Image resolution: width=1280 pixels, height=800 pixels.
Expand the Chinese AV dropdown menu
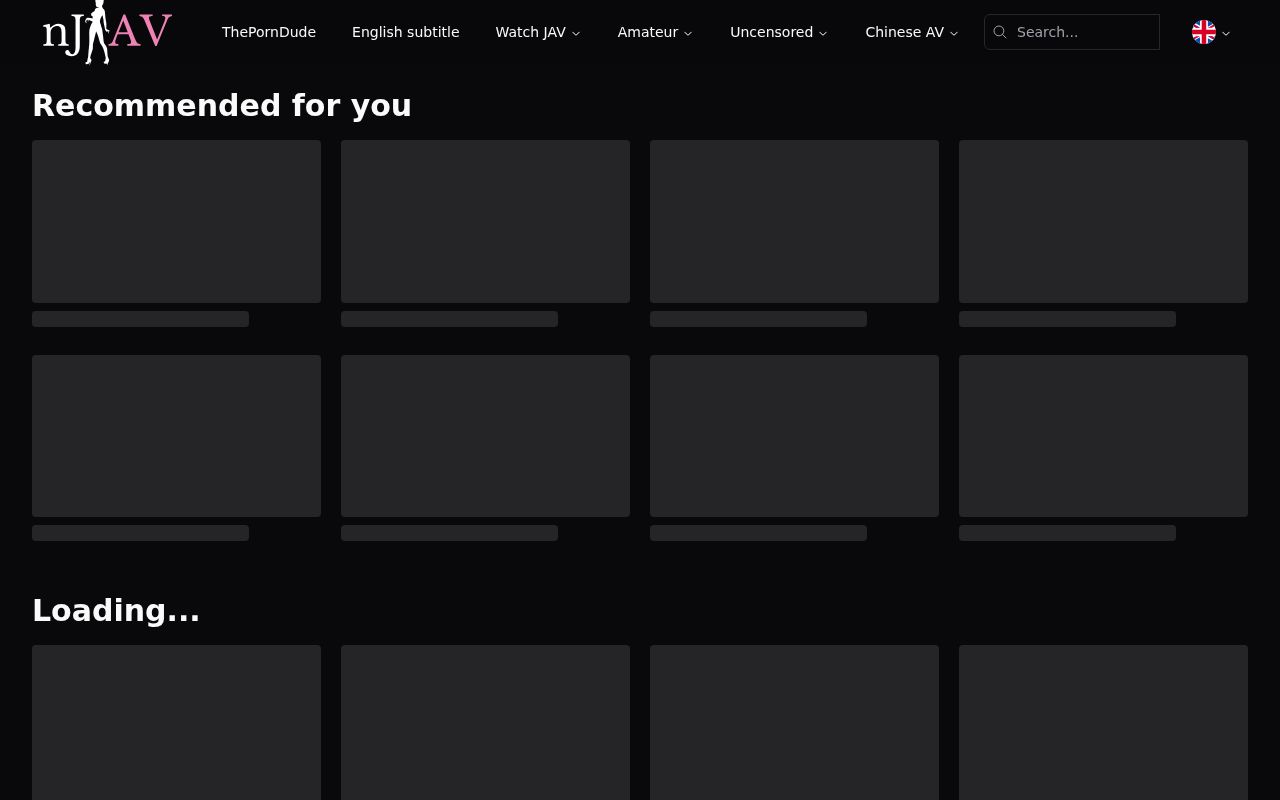coord(912,32)
